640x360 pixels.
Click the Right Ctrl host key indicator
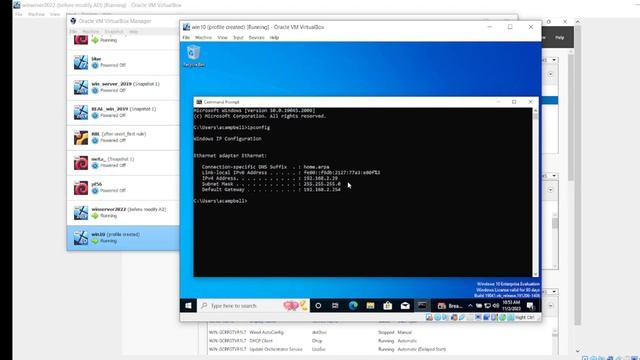524,318
